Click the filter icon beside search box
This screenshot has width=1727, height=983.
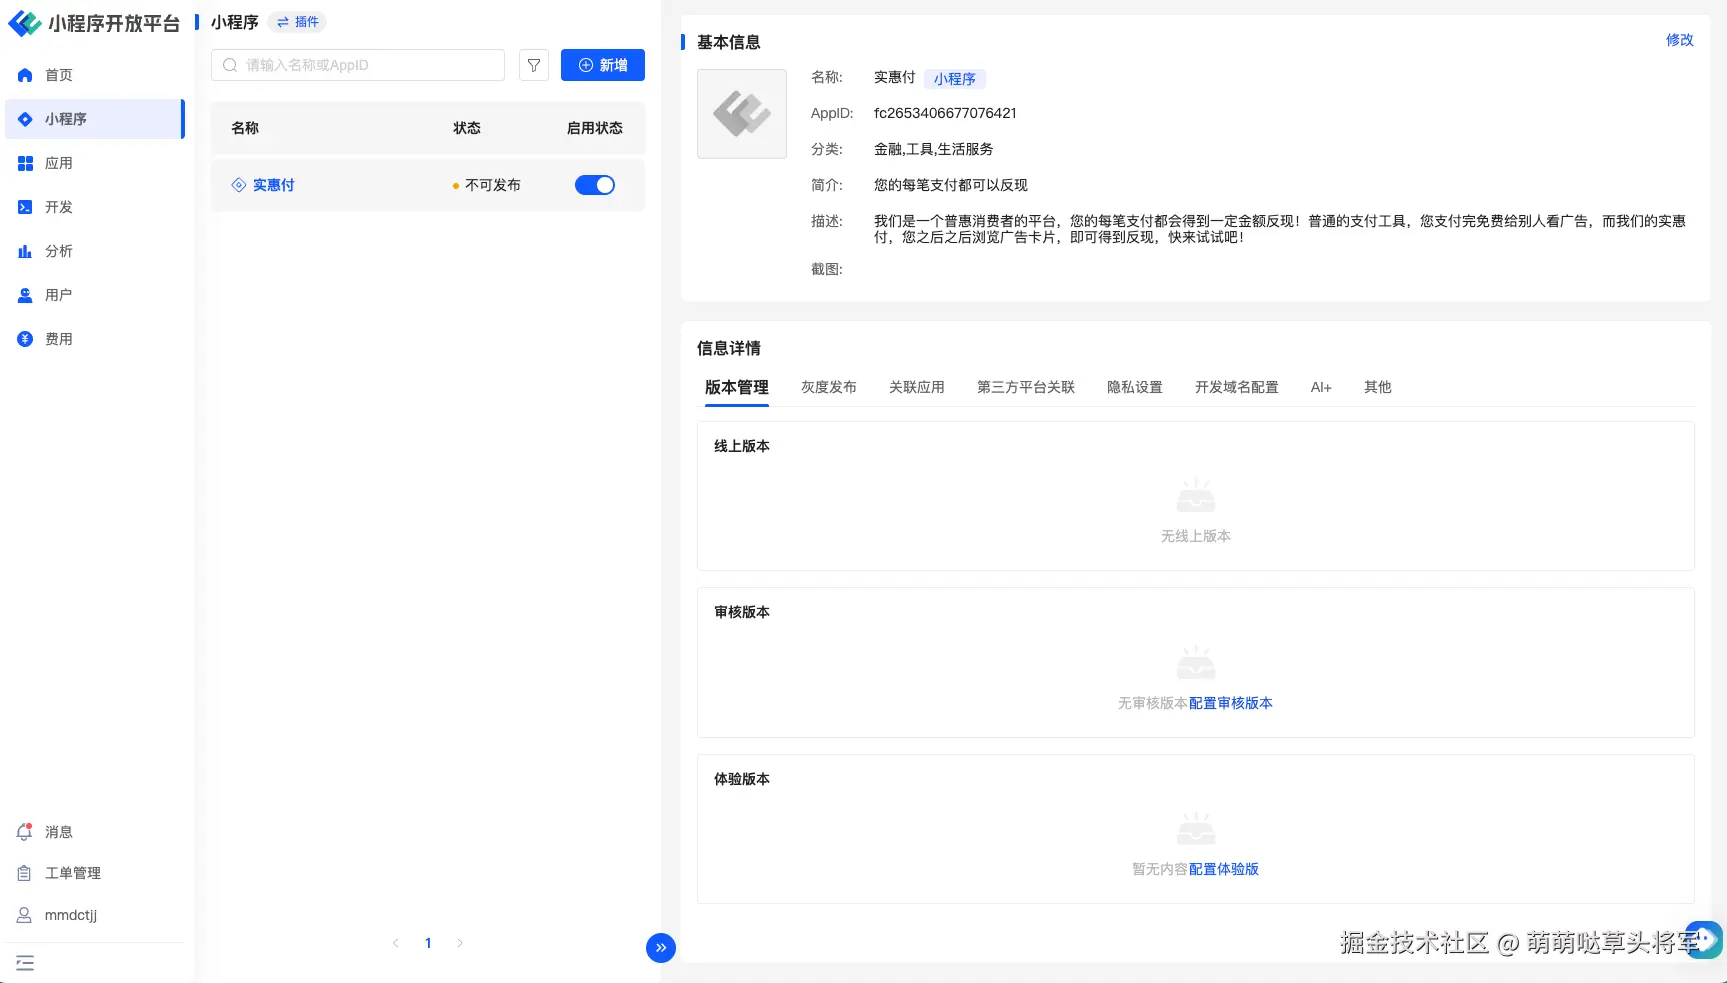(533, 65)
